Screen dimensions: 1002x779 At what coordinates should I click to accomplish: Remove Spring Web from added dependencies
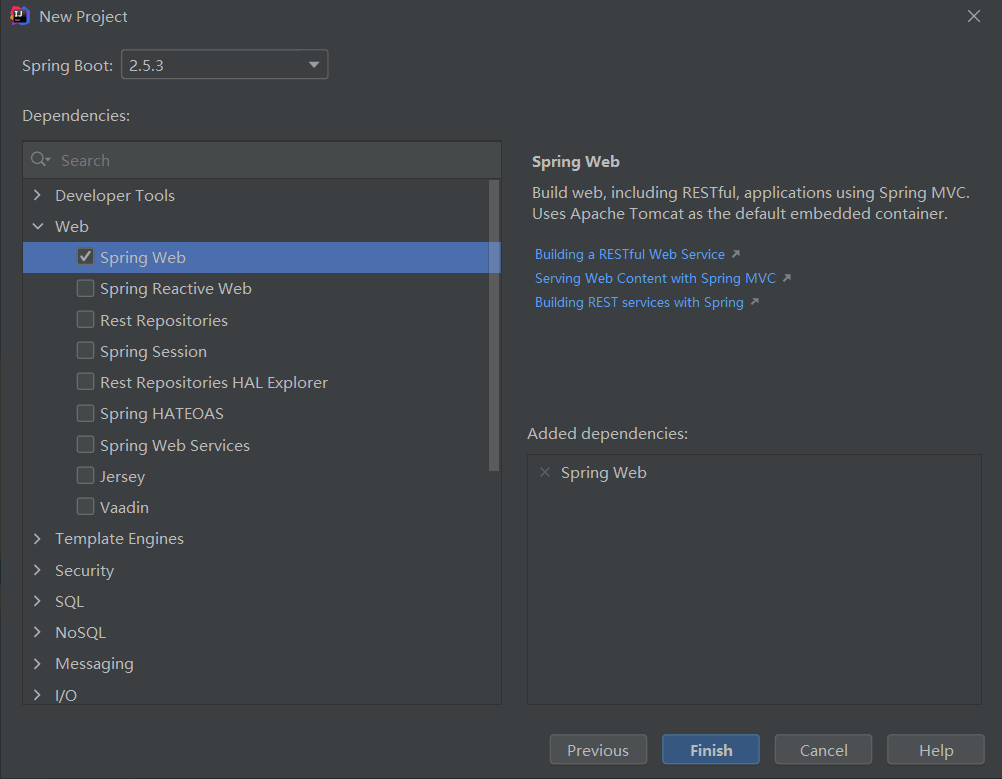coord(545,472)
